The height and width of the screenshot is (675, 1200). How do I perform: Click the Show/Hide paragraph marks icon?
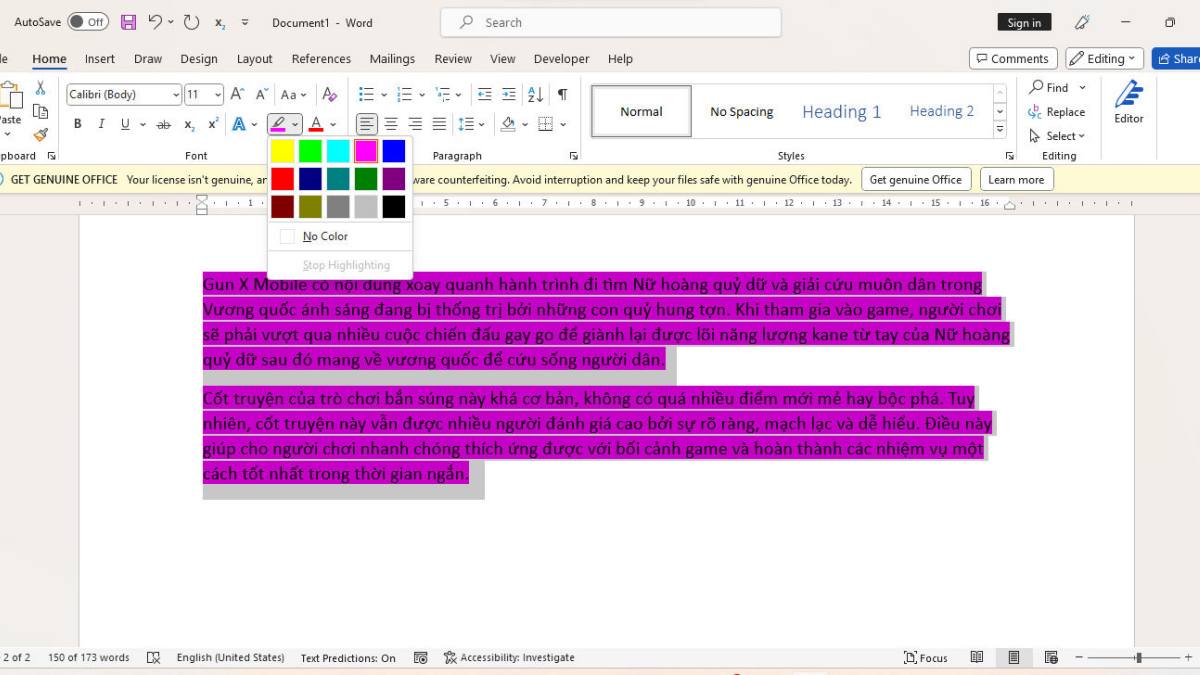[562, 94]
